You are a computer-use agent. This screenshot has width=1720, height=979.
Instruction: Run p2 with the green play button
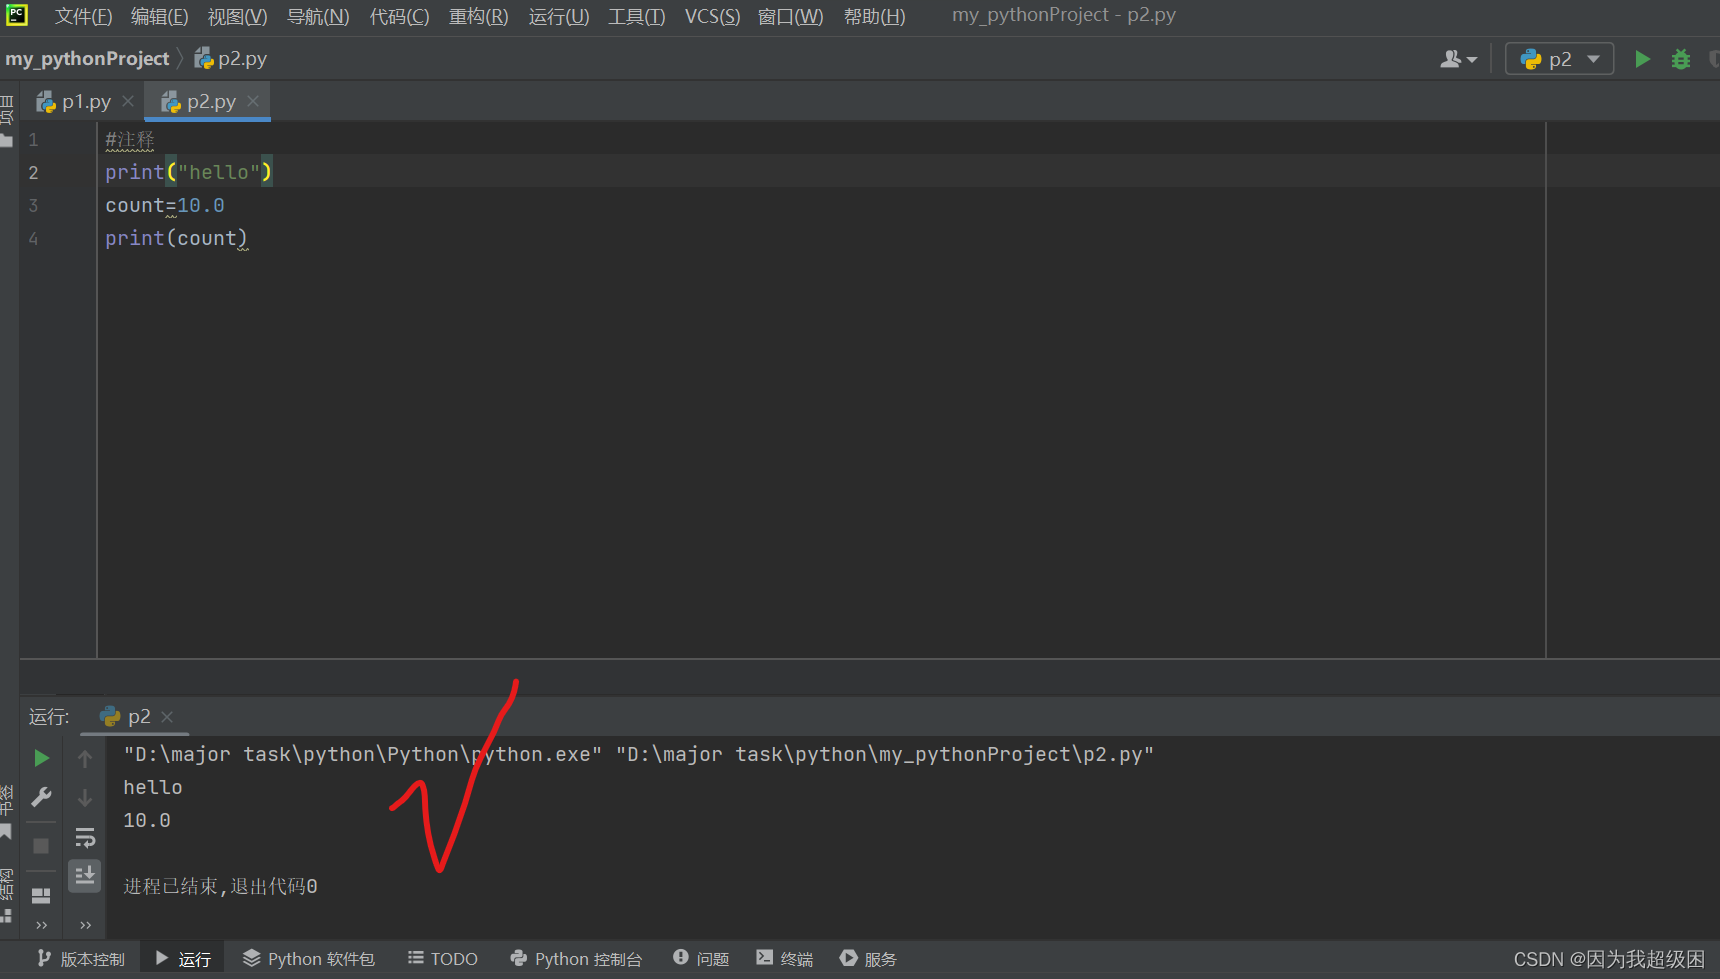[x=1642, y=59]
